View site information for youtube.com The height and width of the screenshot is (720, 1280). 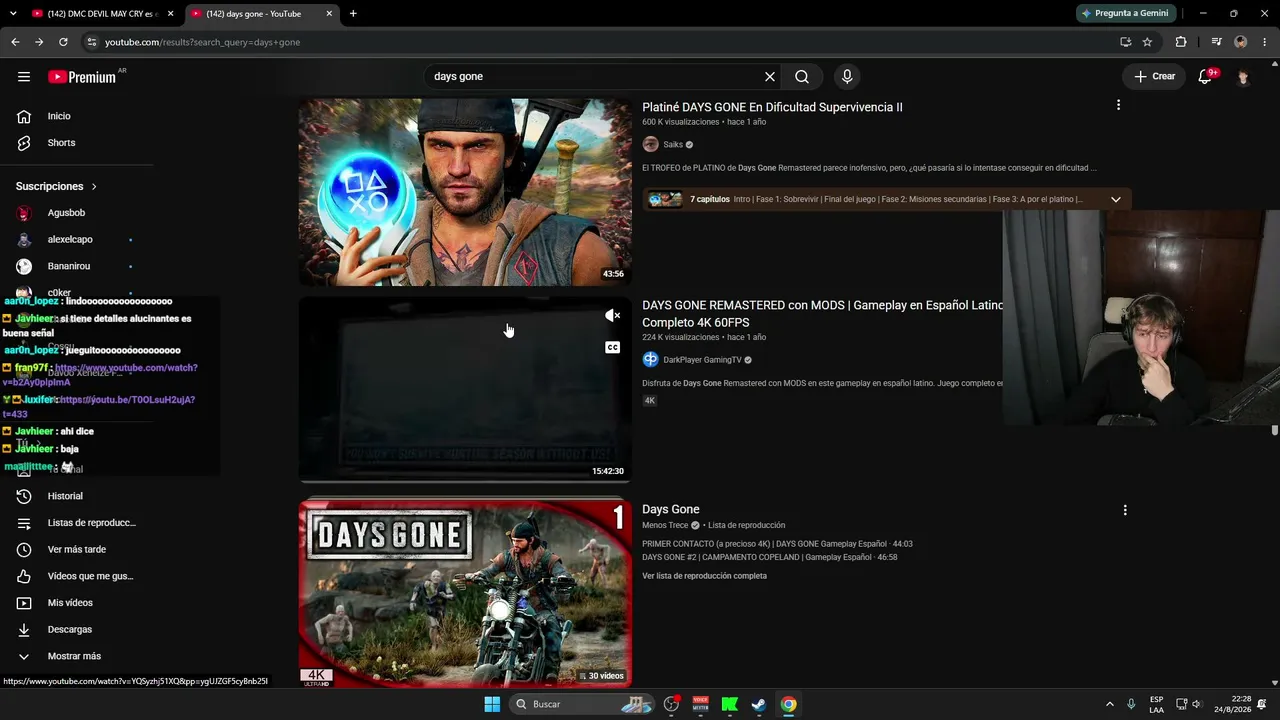click(x=91, y=42)
